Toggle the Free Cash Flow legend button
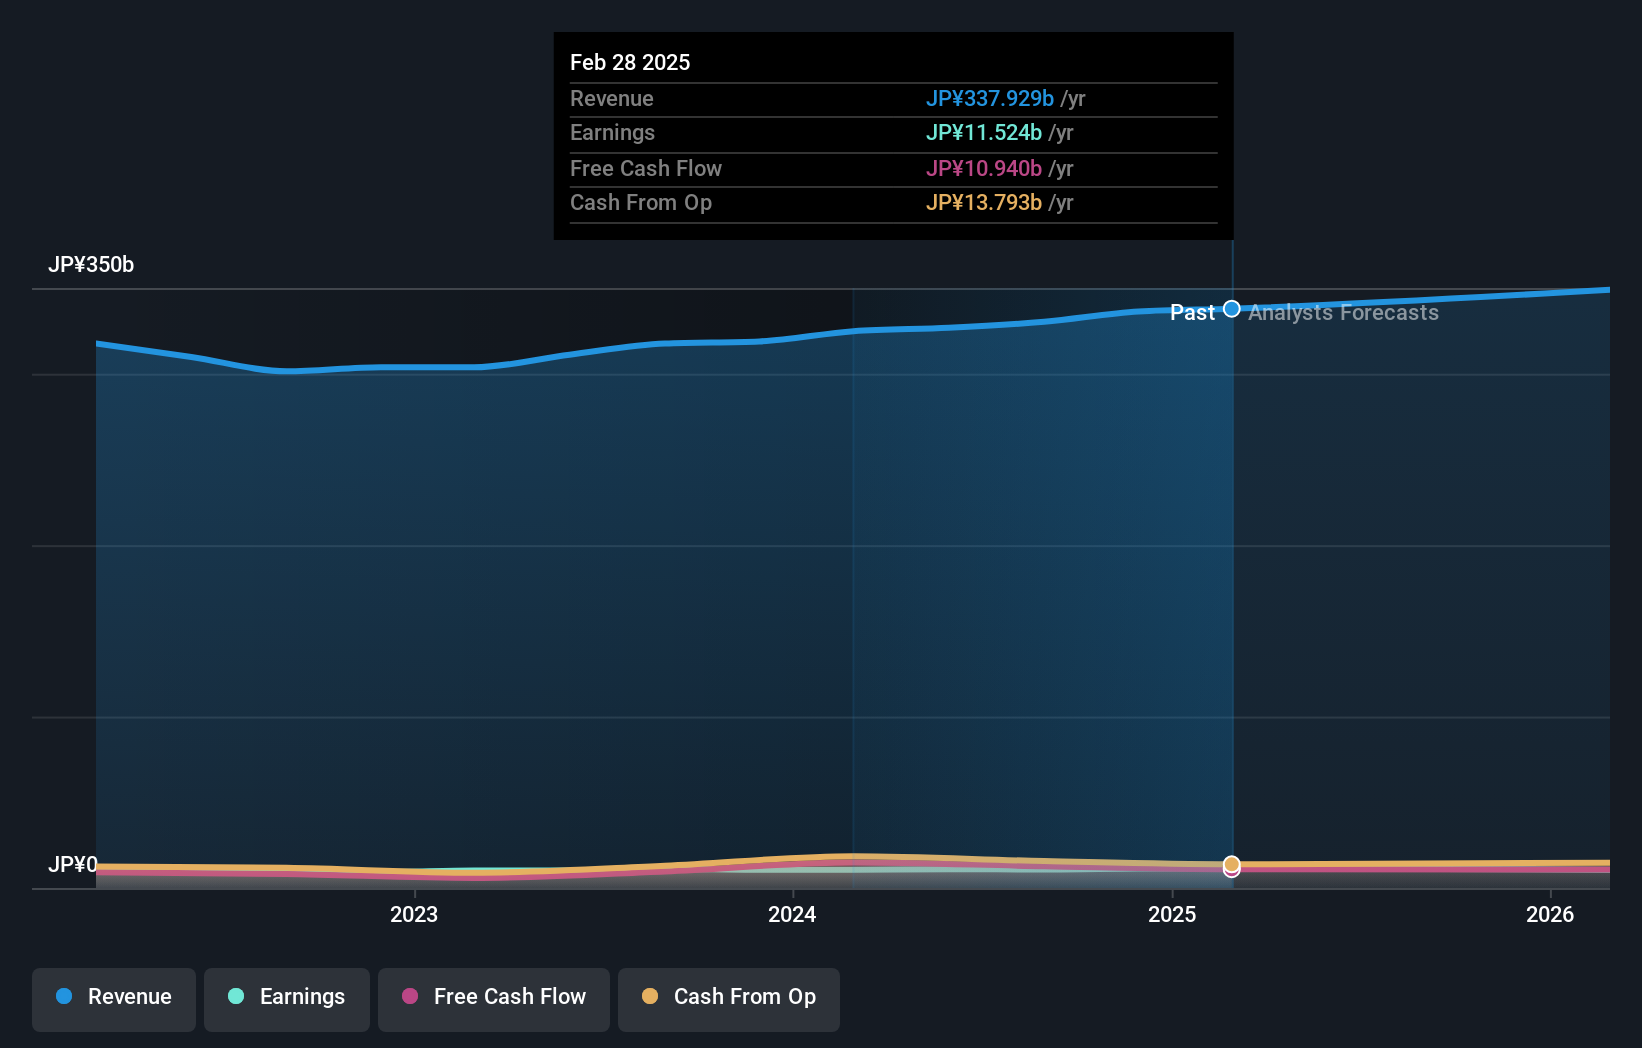The image size is (1642, 1048). pyautogui.click(x=494, y=999)
